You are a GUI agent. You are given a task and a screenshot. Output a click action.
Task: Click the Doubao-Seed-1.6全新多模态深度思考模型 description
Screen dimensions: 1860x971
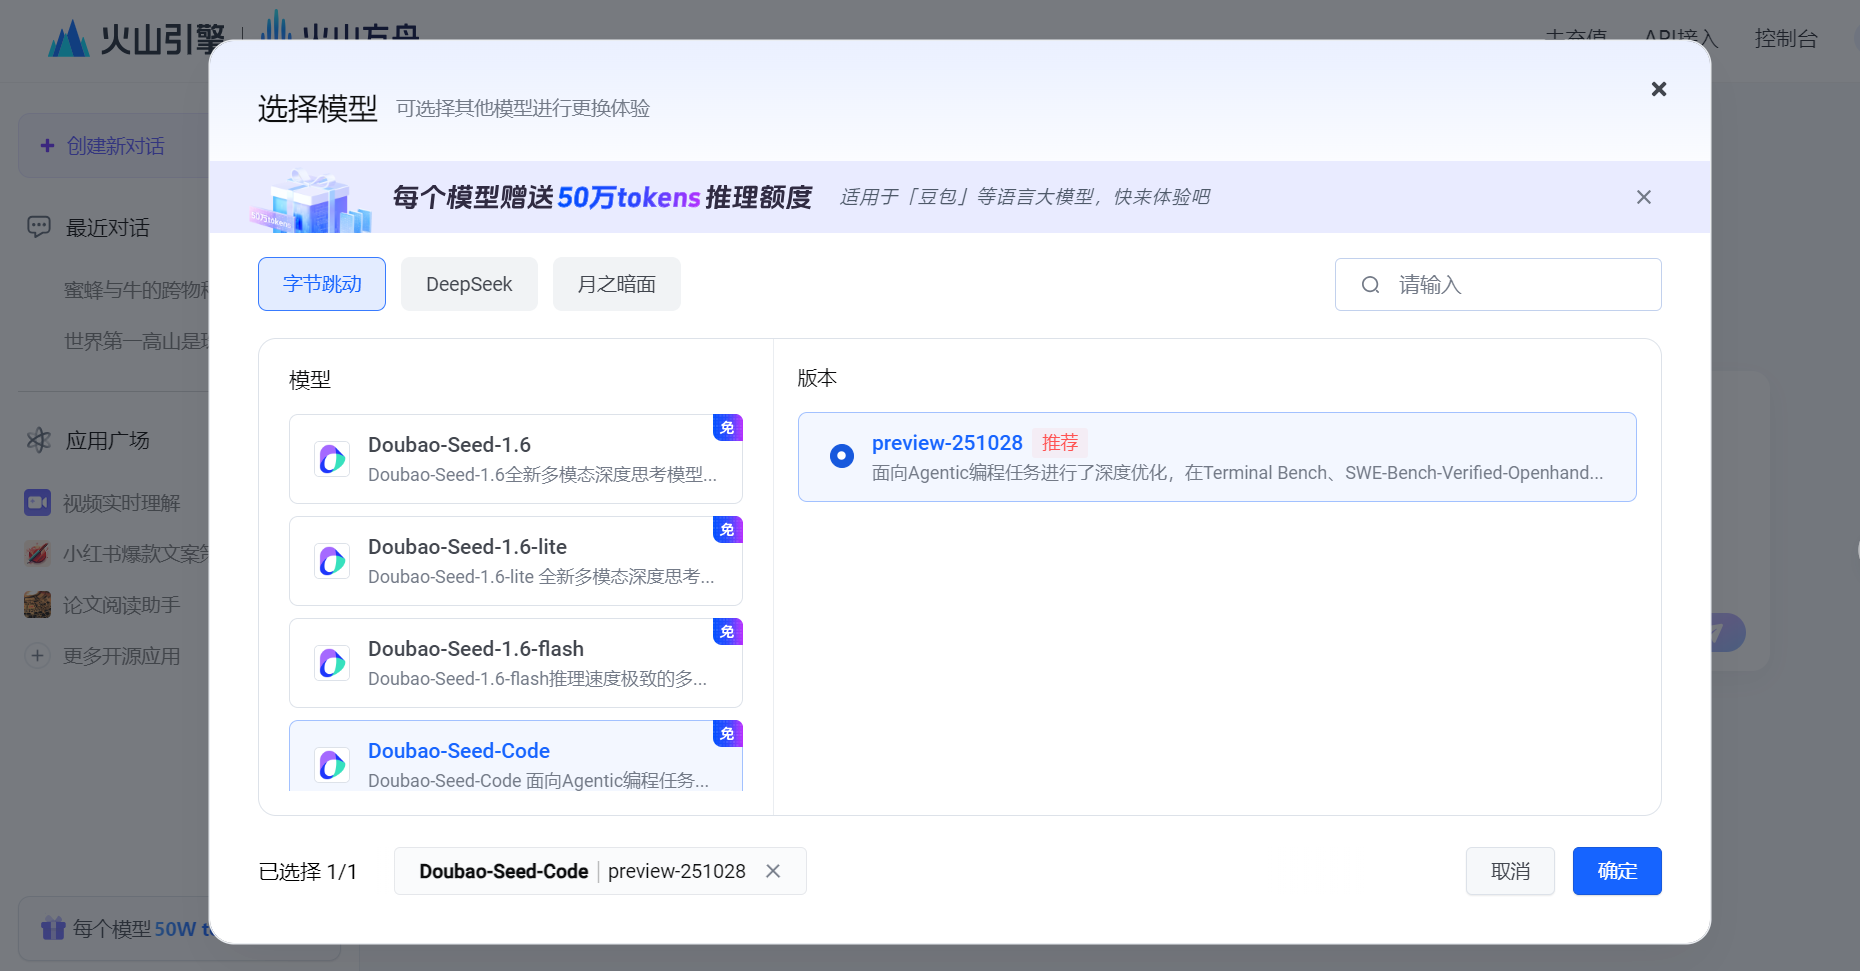pos(542,475)
